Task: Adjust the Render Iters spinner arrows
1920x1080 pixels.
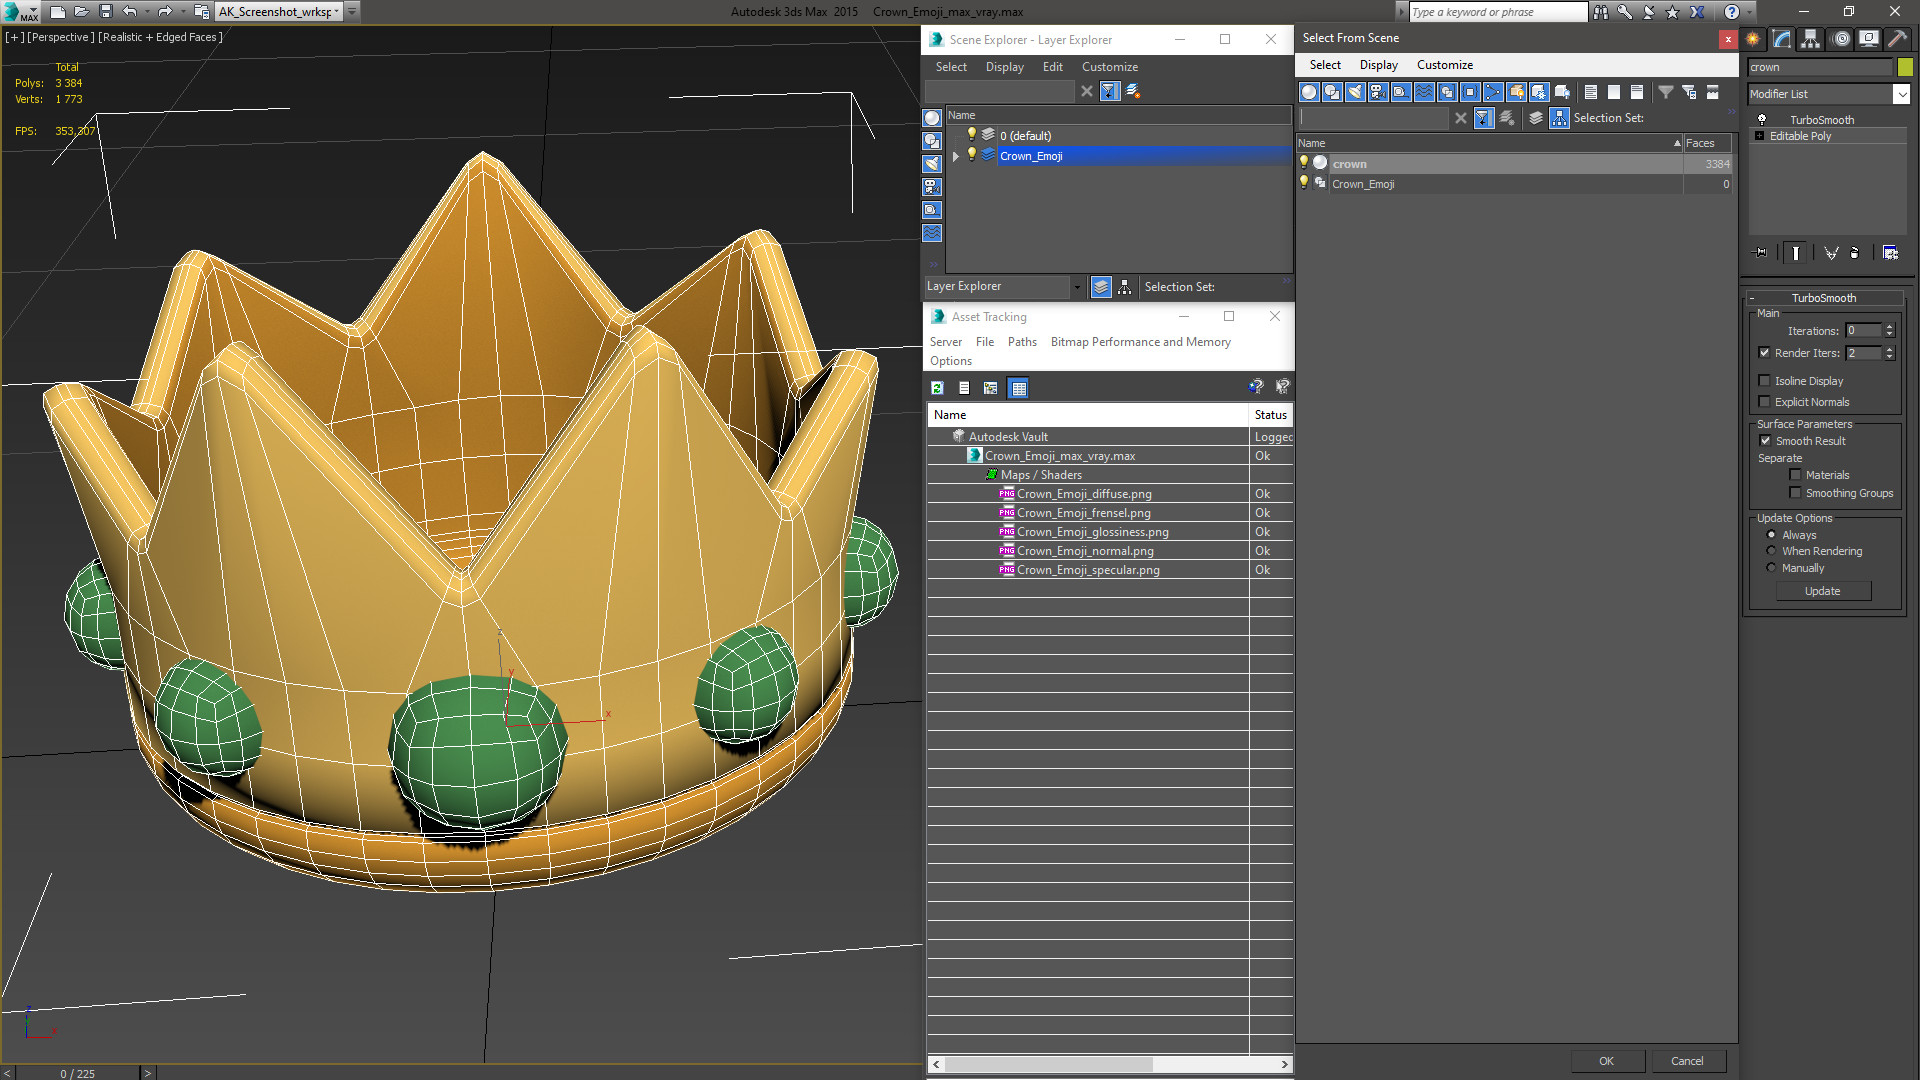Action: coord(1889,353)
